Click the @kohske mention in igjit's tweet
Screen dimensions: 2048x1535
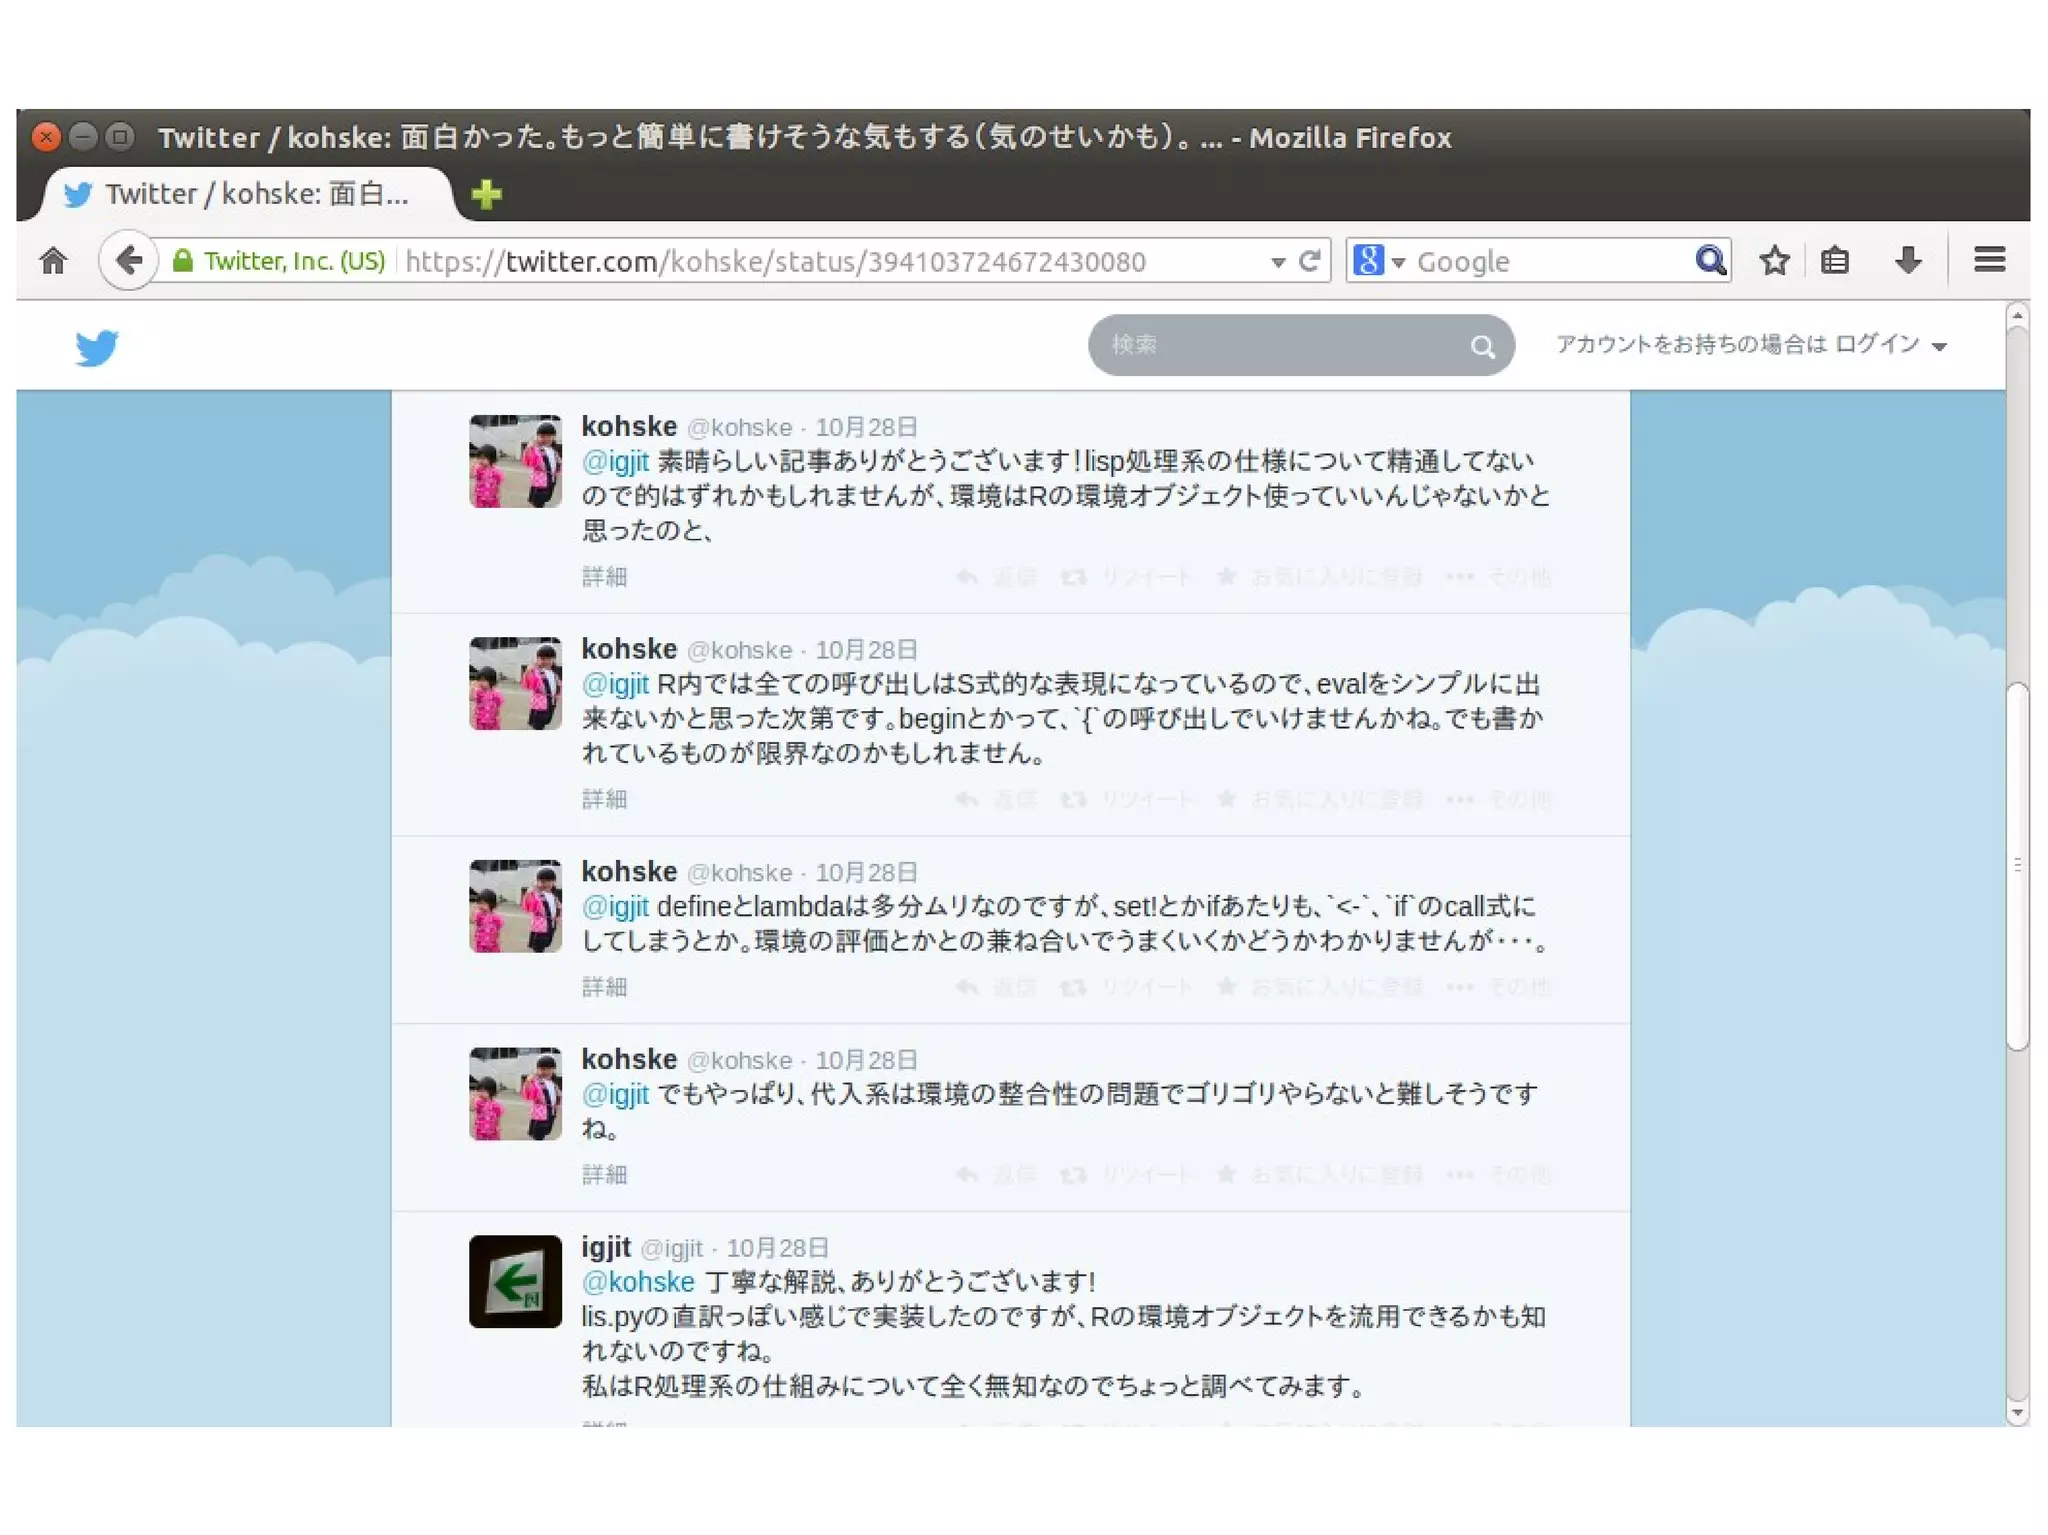tap(638, 1281)
